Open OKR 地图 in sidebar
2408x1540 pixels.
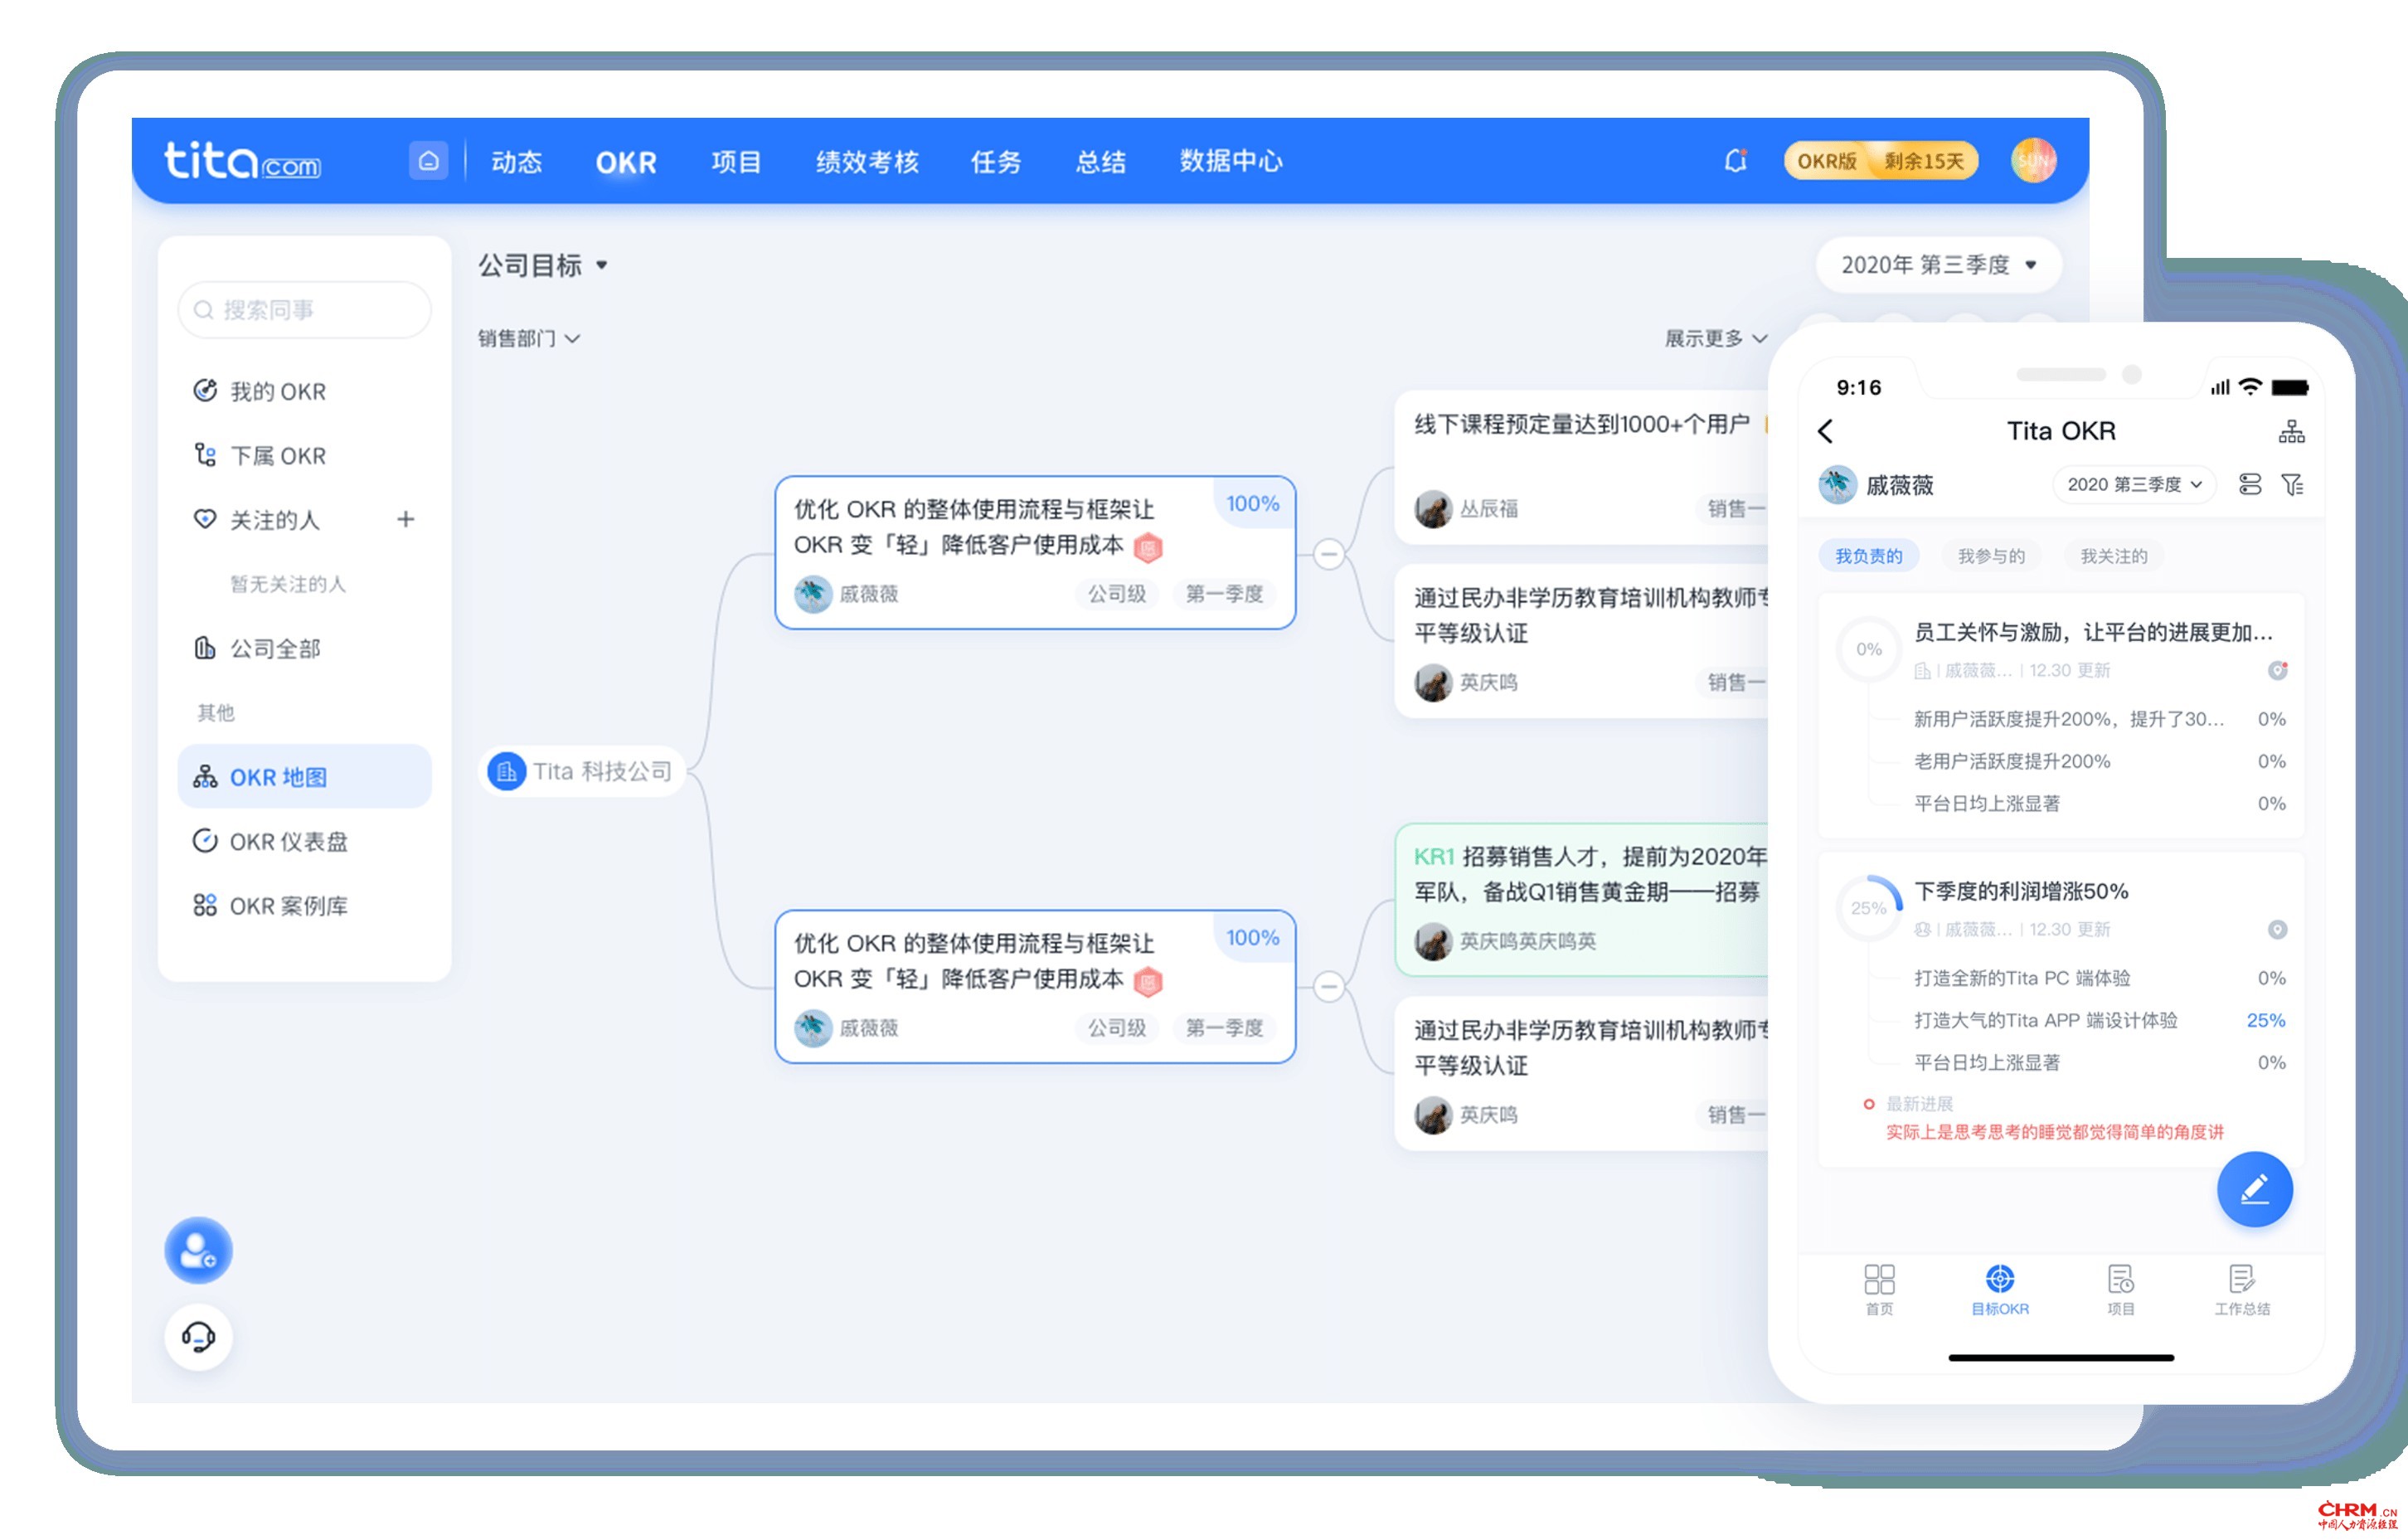point(304,777)
